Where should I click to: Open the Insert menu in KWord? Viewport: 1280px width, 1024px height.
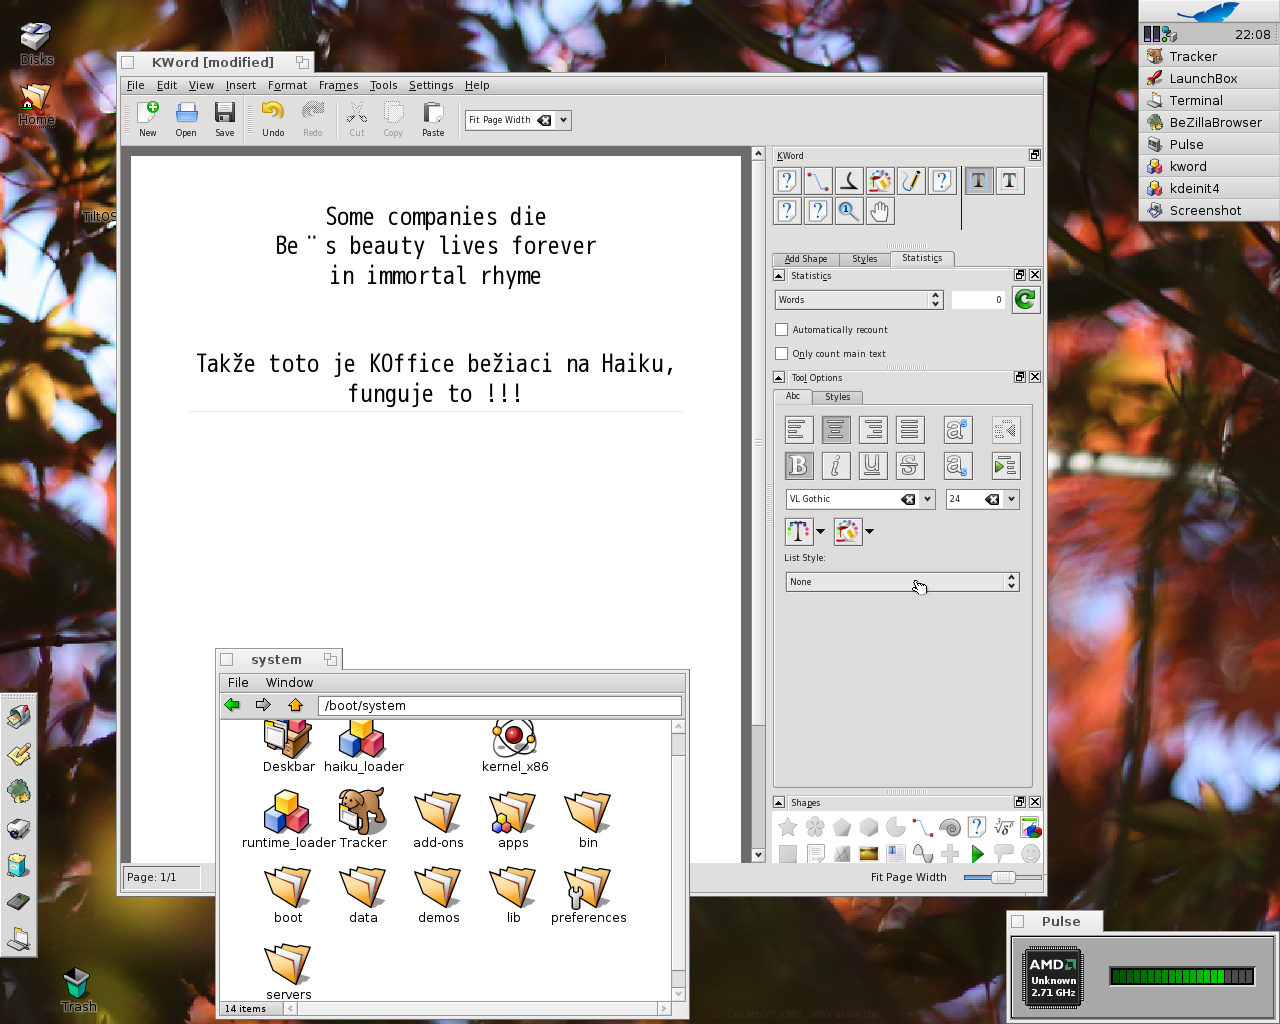point(240,85)
